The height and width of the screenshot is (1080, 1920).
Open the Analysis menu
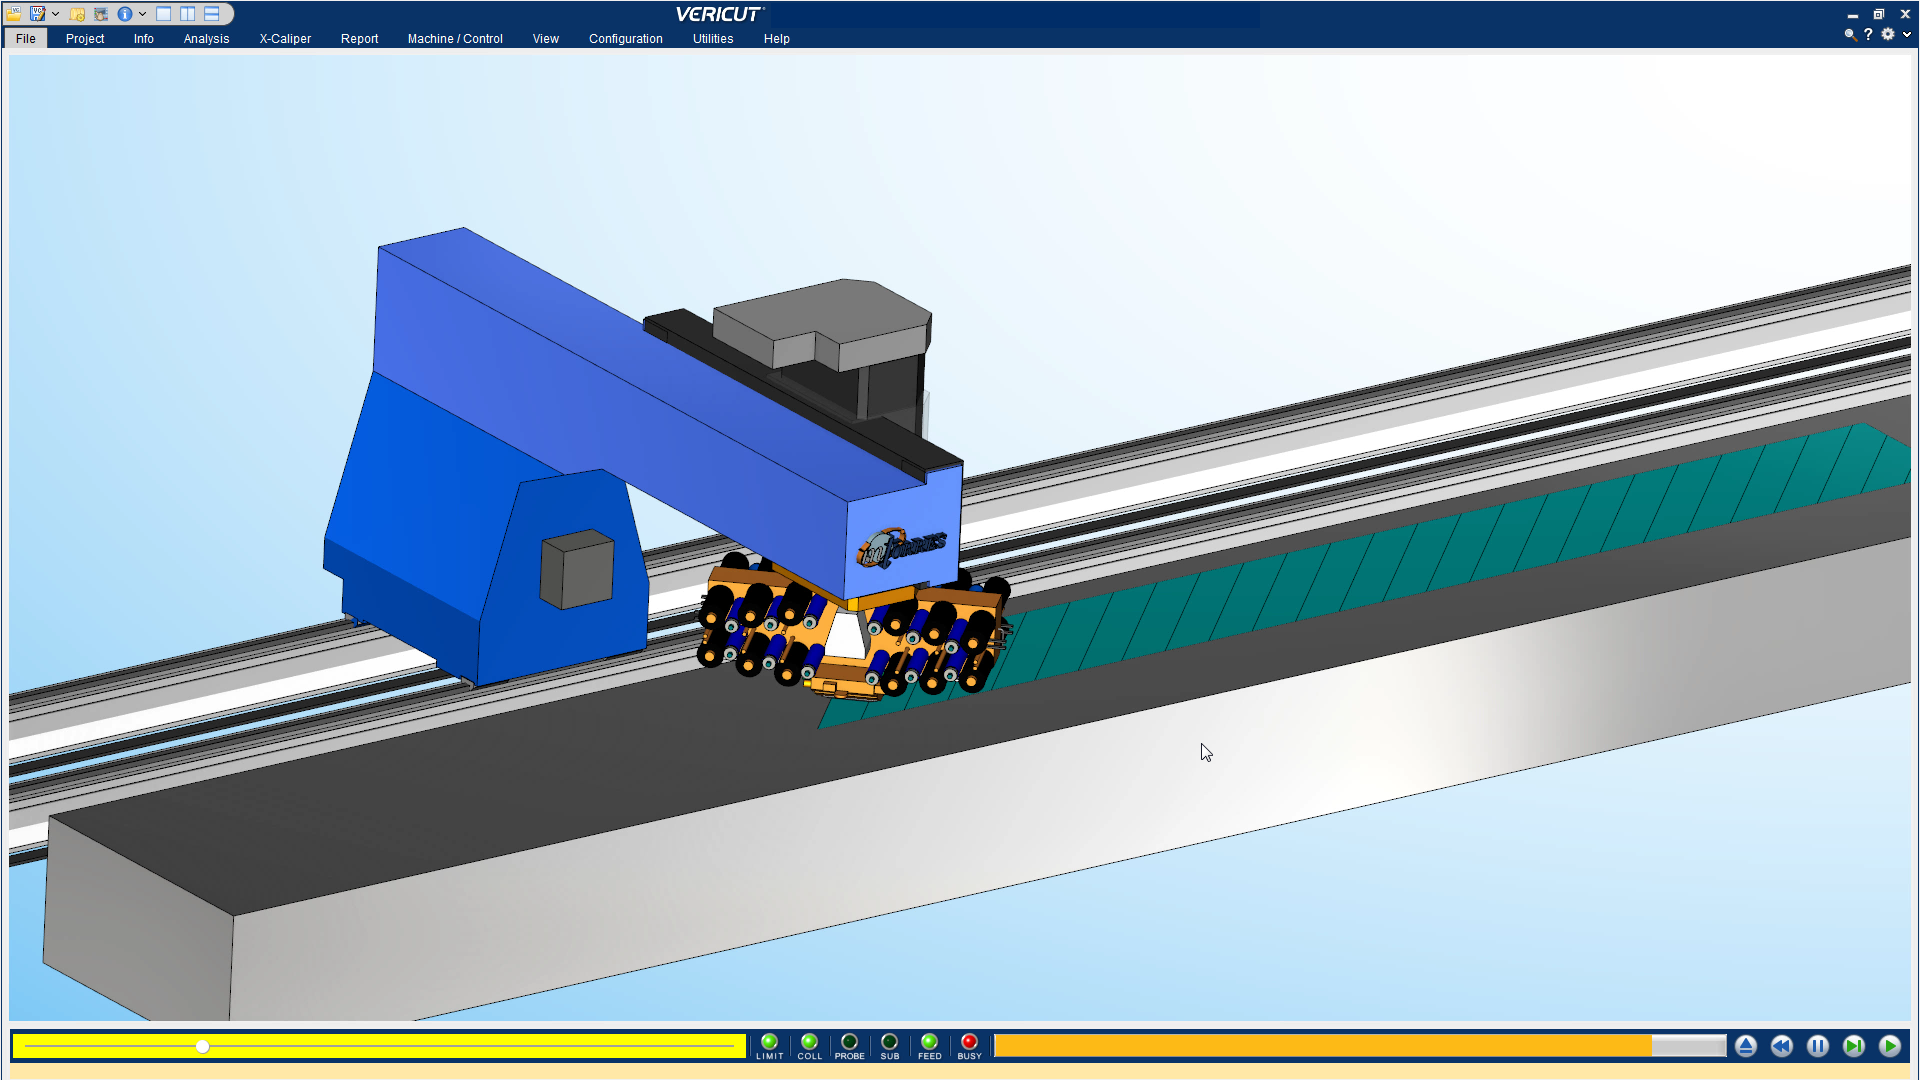(206, 39)
